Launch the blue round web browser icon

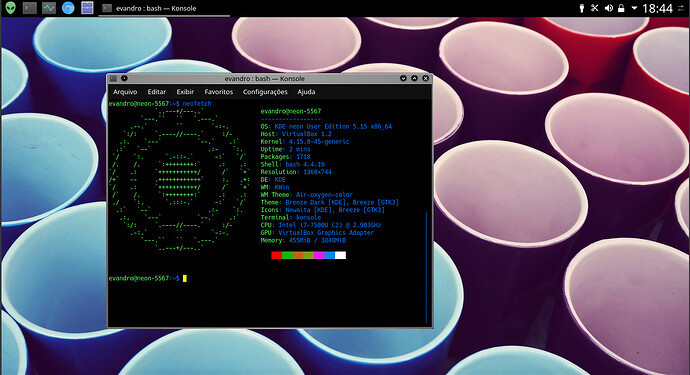click(68, 8)
